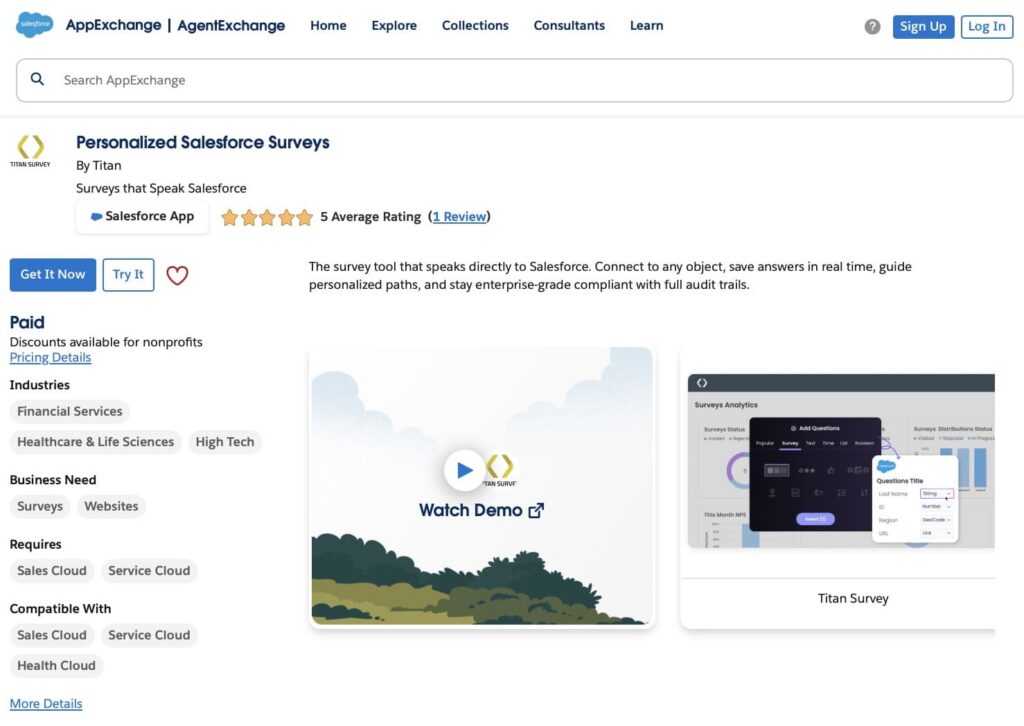This screenshot has height=726, width=1024.
Task: Switch to the Learn section
Action: 646,25
